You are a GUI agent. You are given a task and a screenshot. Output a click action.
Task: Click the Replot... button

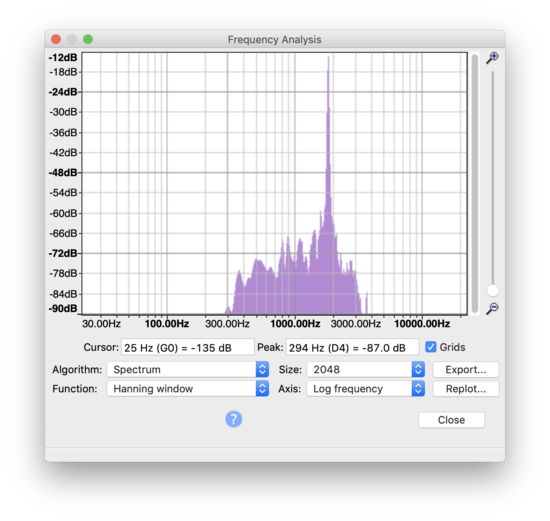point(465,389)
